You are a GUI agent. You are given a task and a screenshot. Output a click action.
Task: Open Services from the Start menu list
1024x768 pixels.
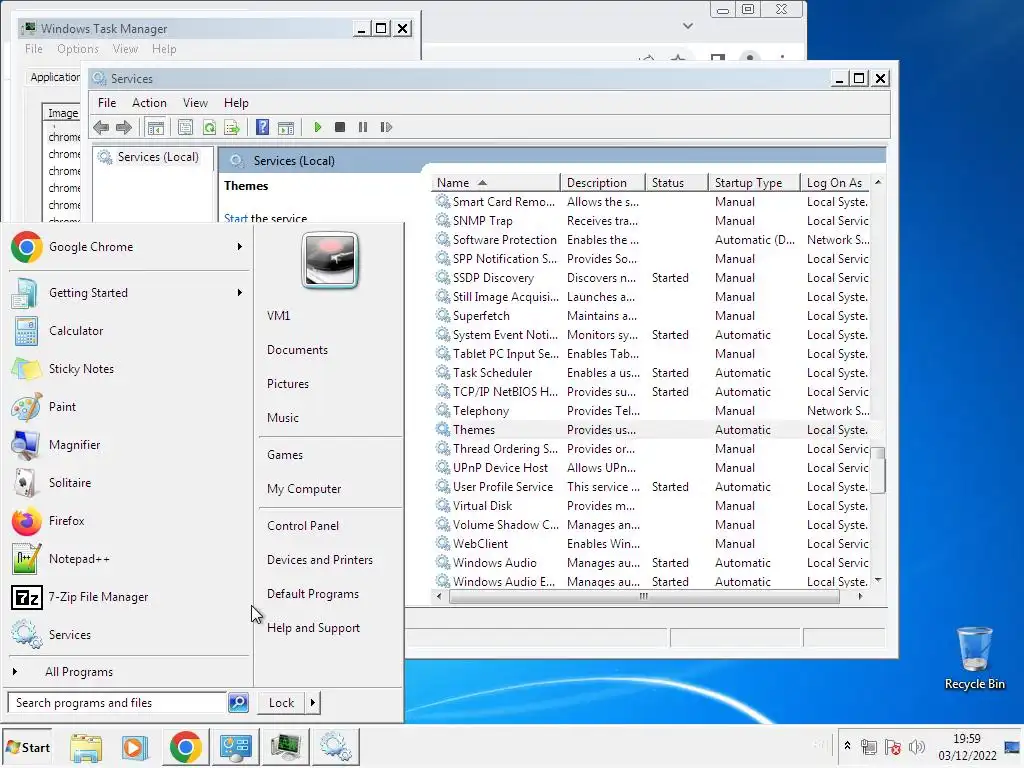pyautogui.click(x=129, y=635)
